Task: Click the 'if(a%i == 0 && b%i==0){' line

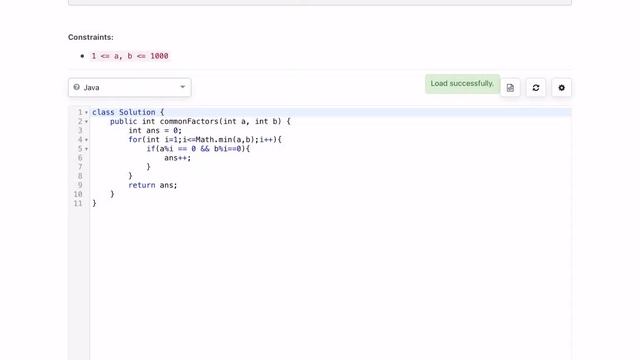Action: click(x=198, y=149)
